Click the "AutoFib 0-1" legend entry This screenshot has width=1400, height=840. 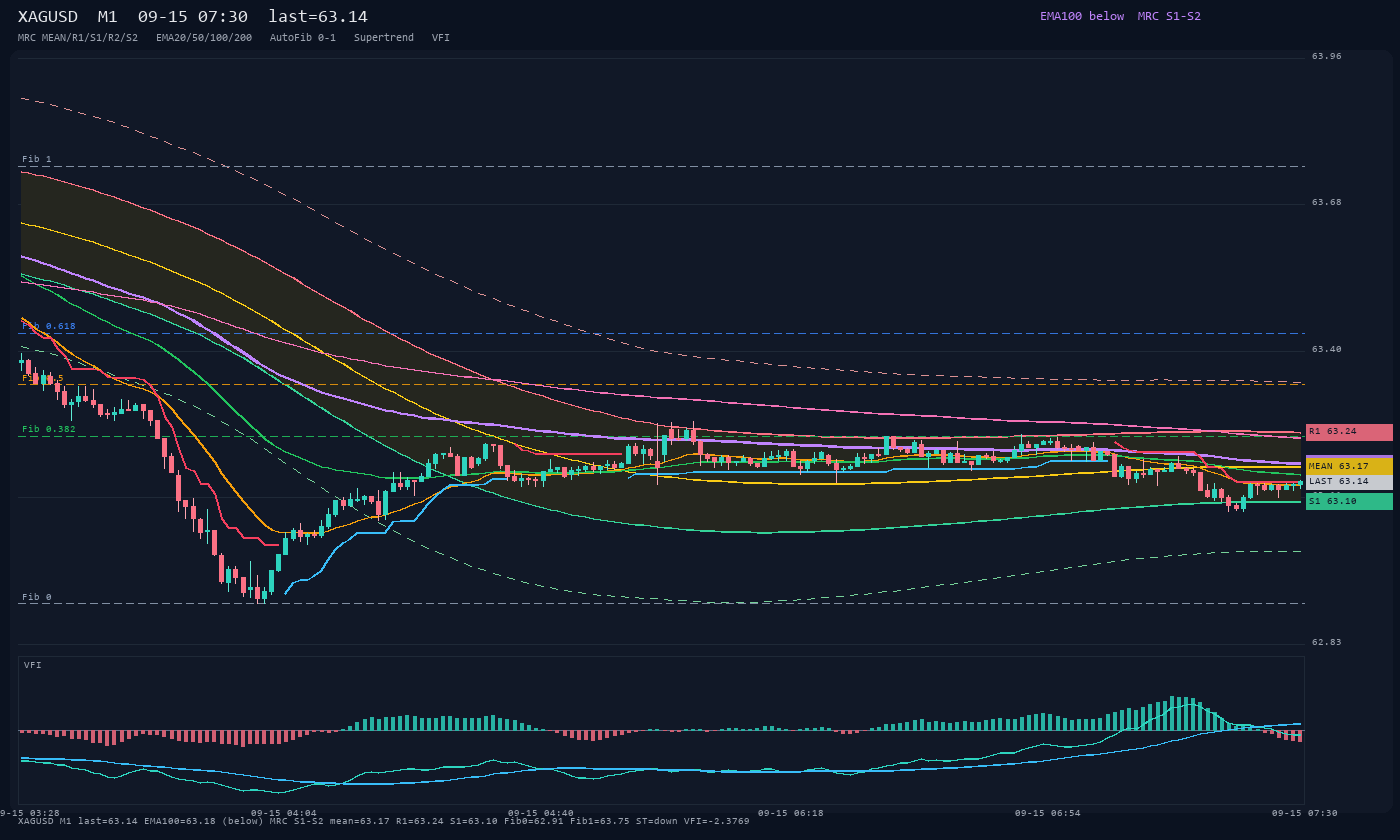pos(303,38)
